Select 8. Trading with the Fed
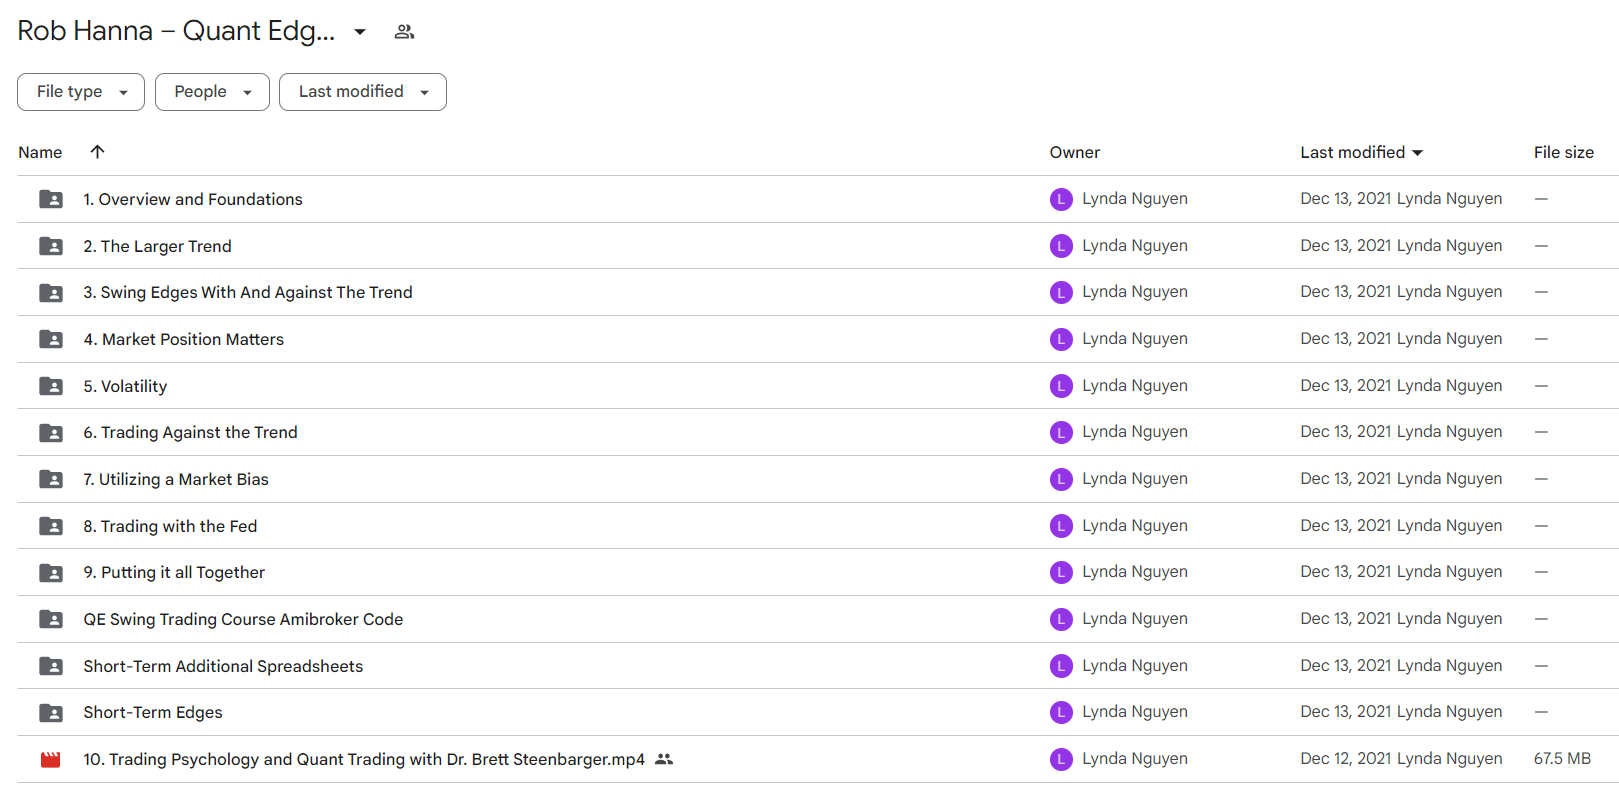The image size is (1619, 808). coord(170,526)
